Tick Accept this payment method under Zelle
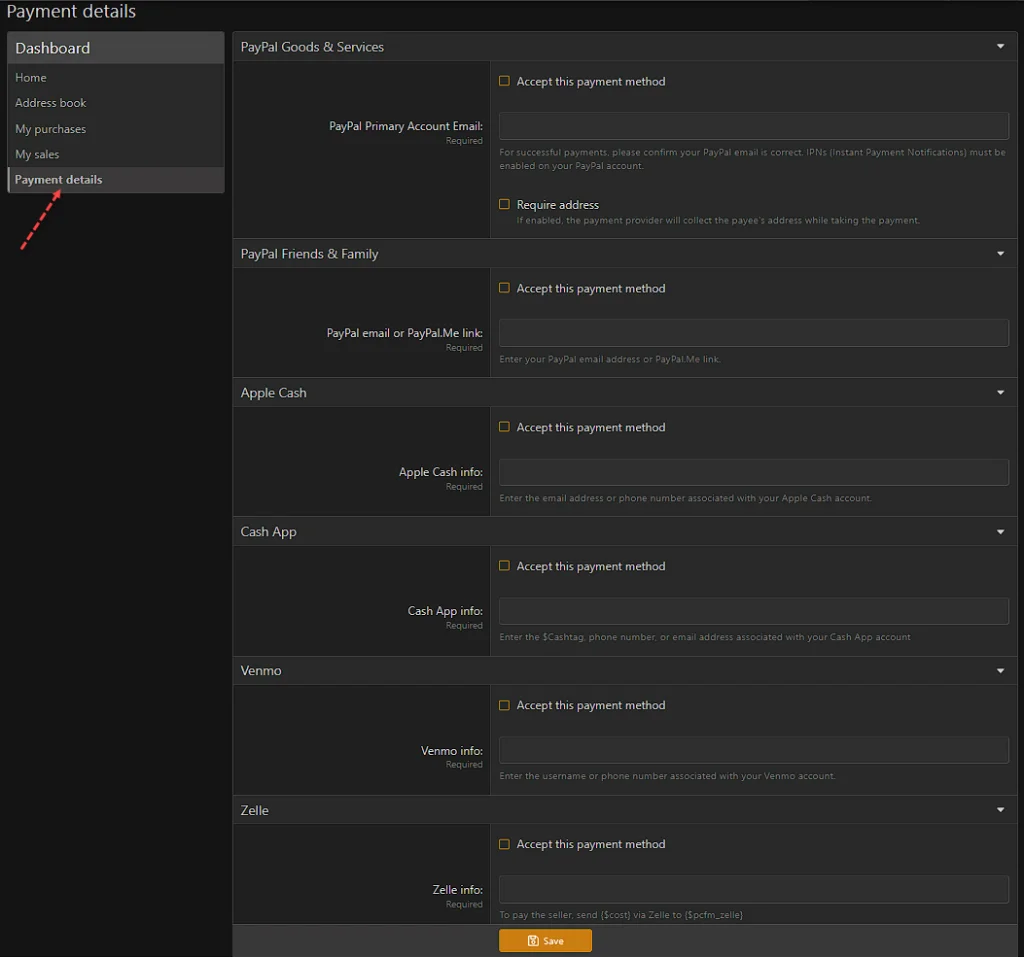1024x957 pixels. (505, 844)
